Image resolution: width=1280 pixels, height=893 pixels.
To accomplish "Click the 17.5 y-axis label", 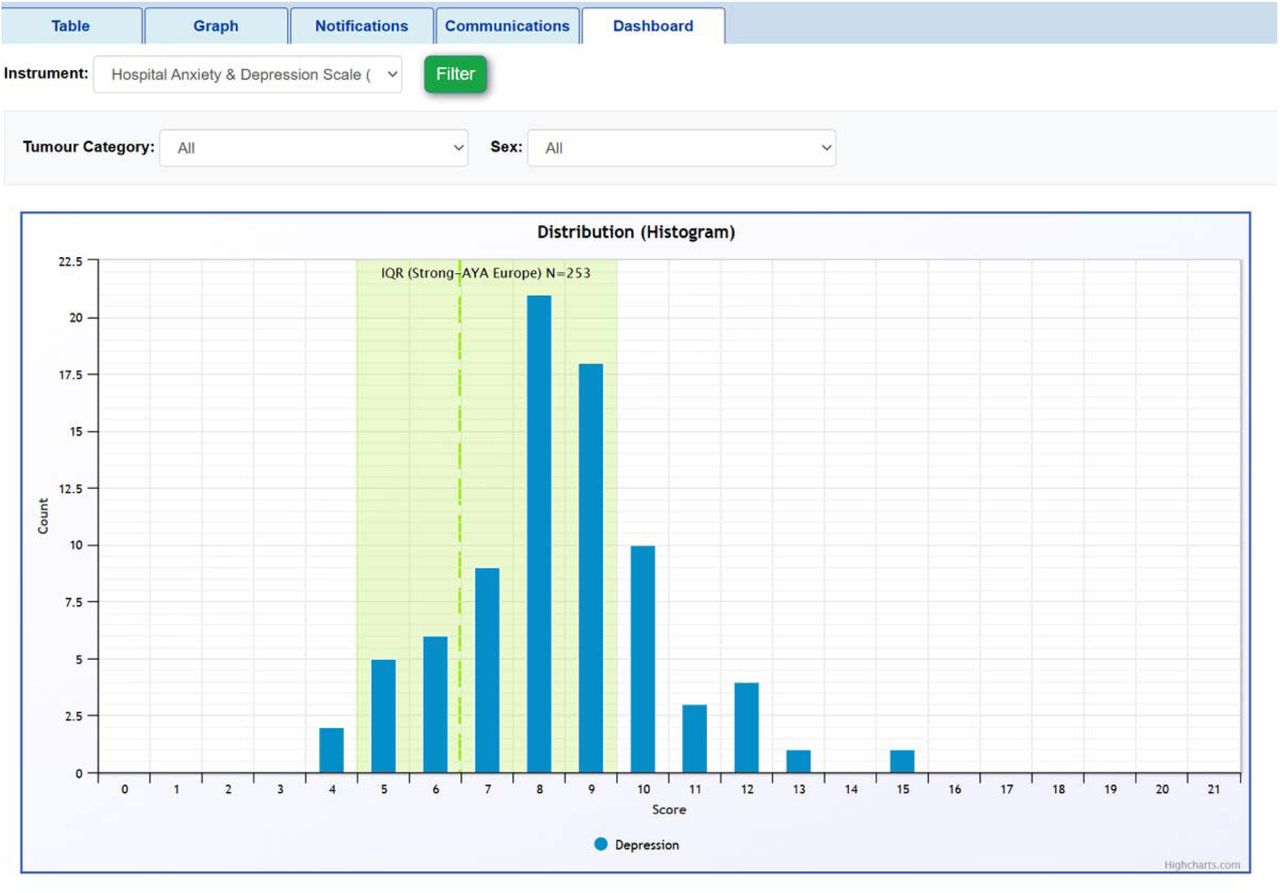I will coord(69,375).
